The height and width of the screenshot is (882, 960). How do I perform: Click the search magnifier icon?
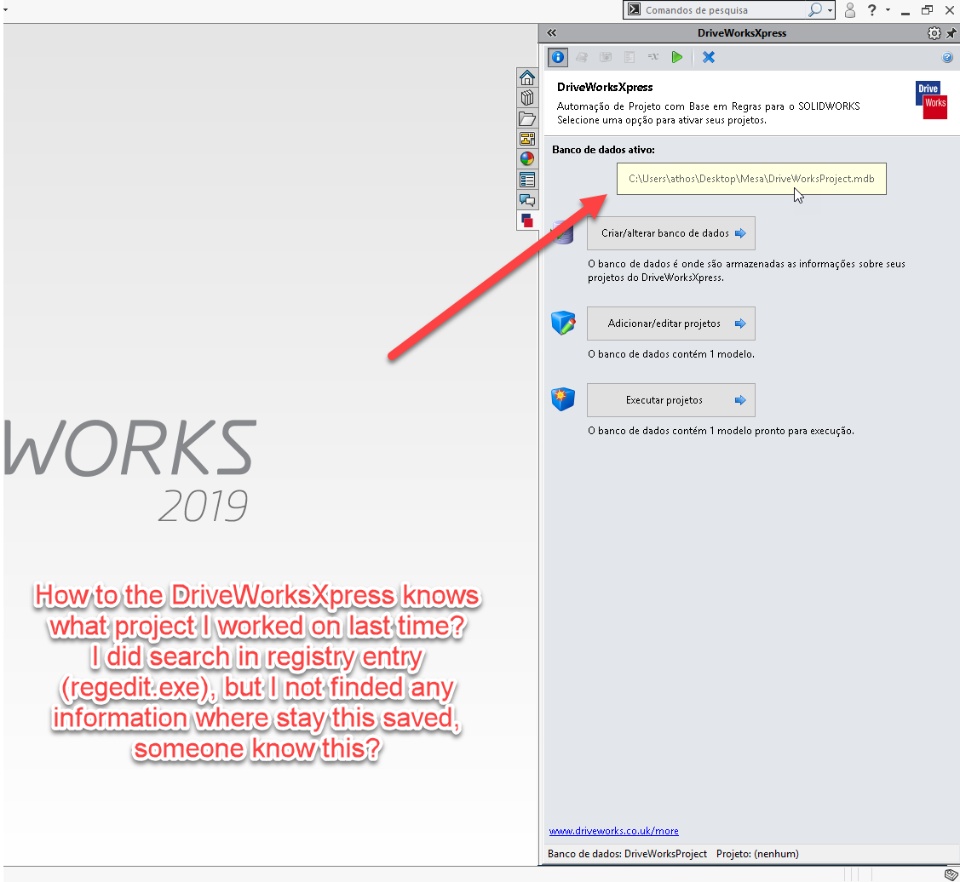(x=815, y=10)
